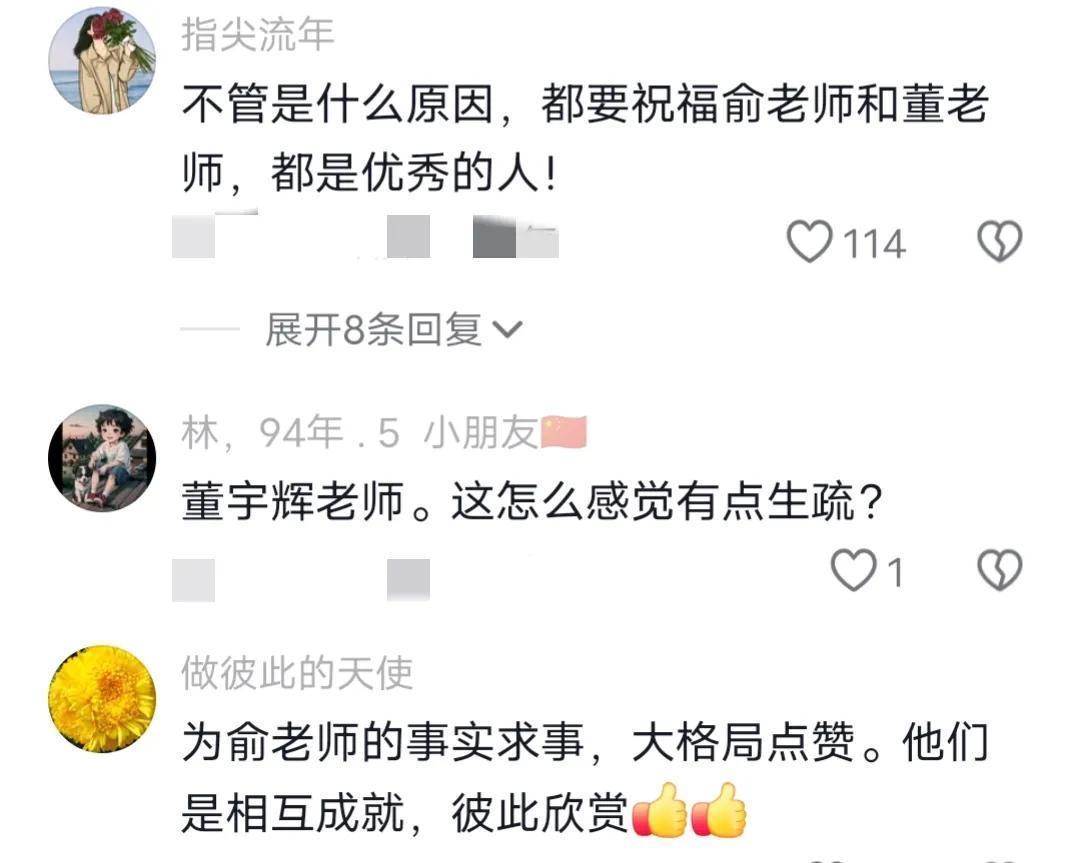Dislike 指尖流年's comment with broken heart

999,242
